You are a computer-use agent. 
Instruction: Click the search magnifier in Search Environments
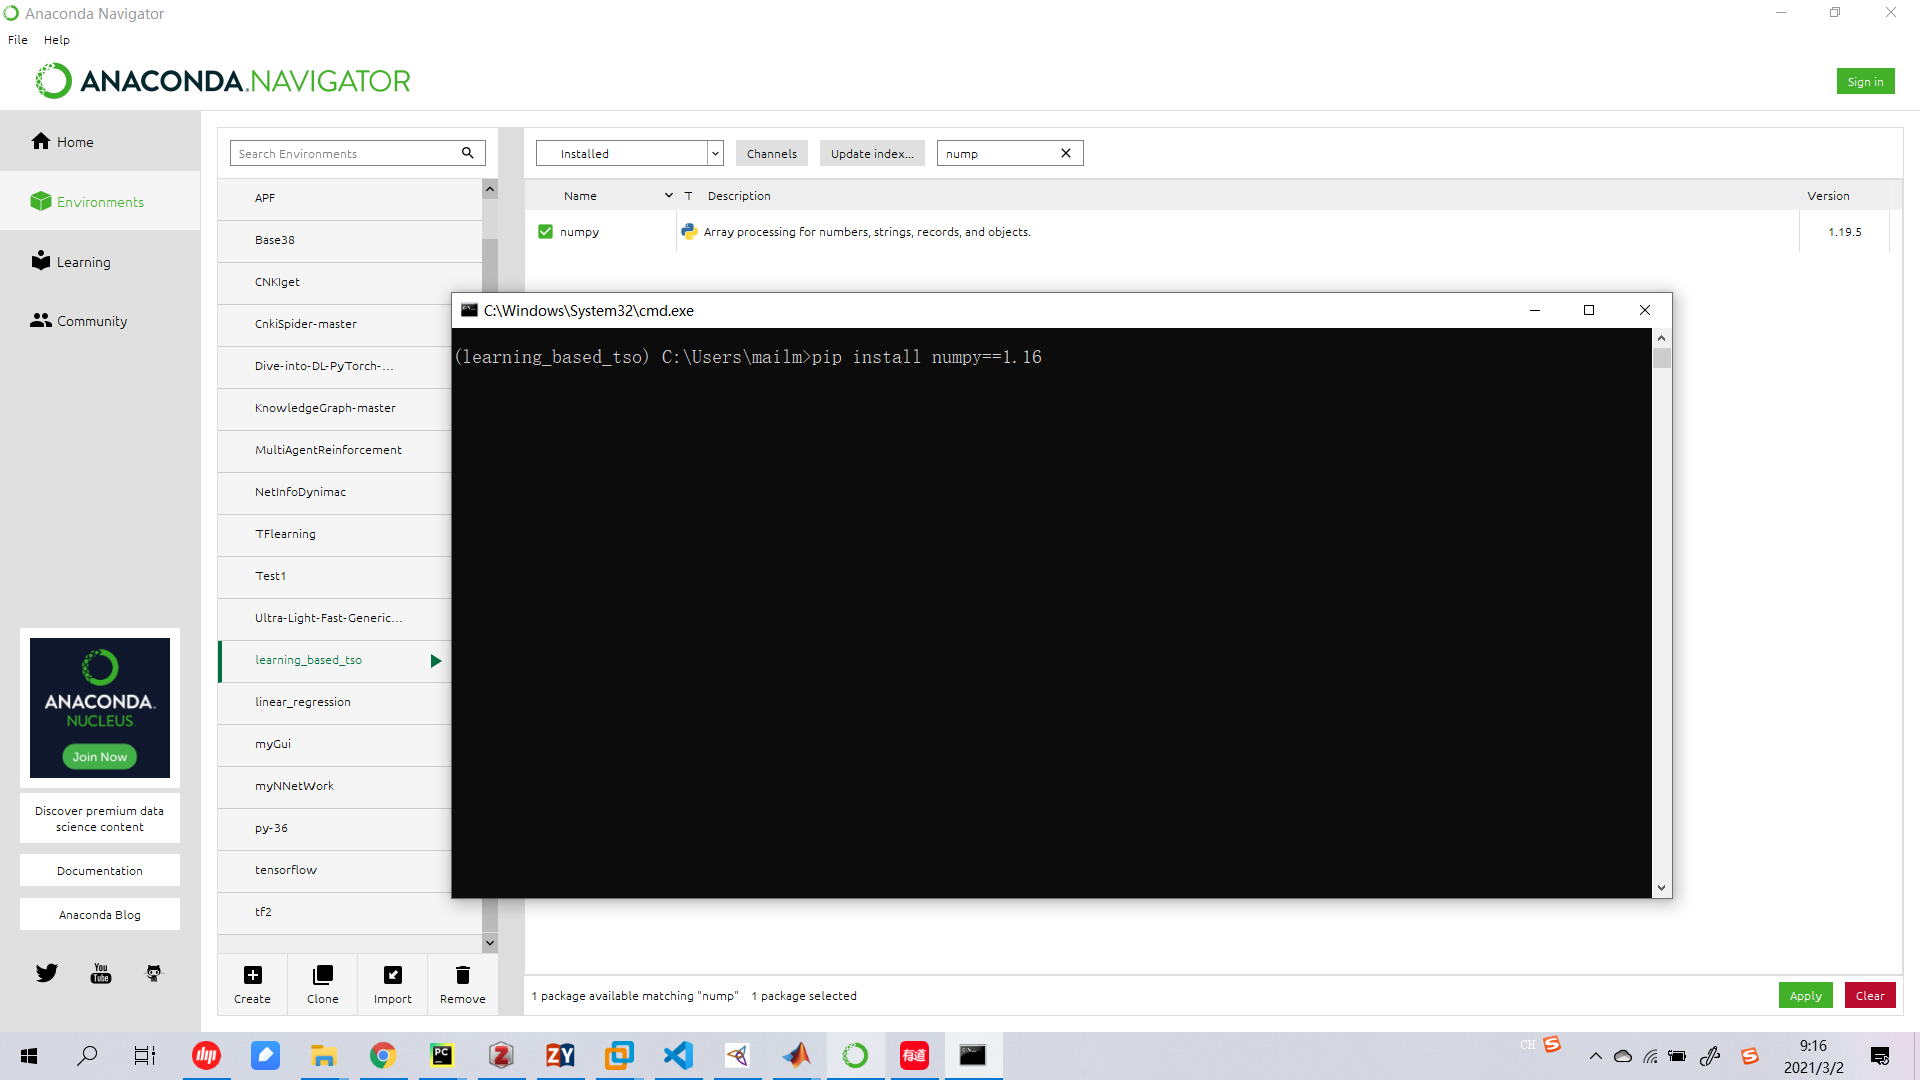click(467, 153)
